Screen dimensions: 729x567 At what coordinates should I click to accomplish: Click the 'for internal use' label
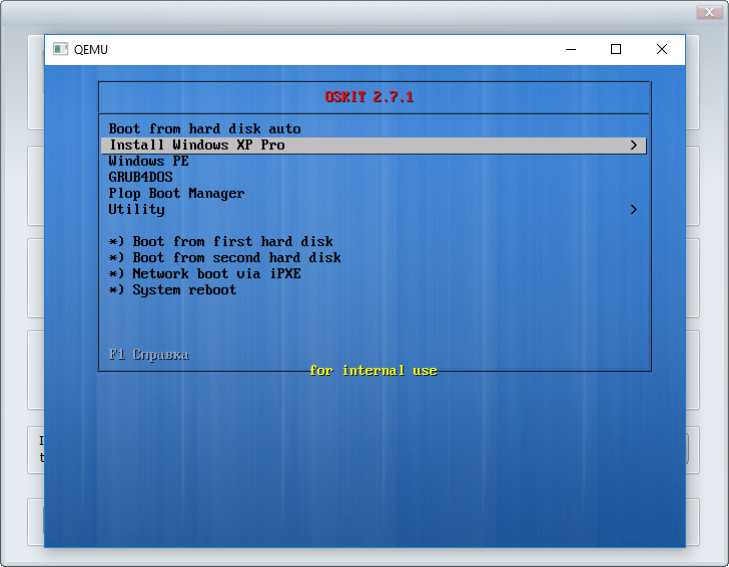[373, 371]
